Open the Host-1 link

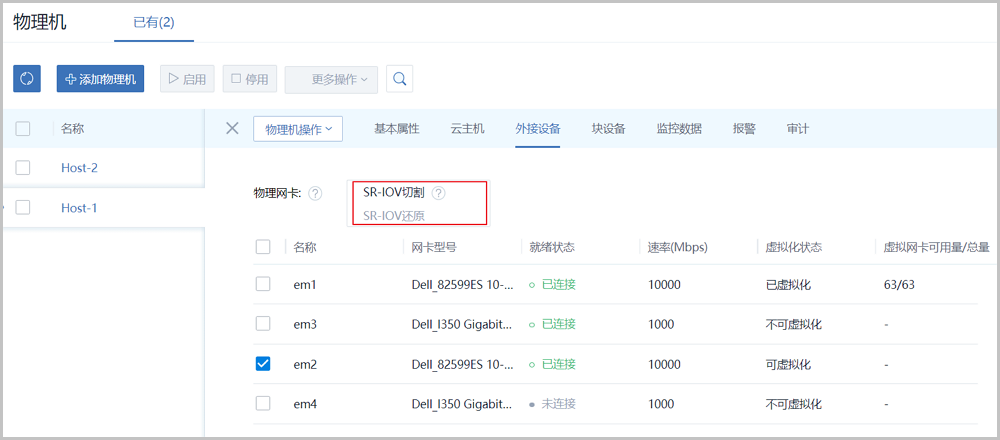pyautogui.click(x=79, y=208)
